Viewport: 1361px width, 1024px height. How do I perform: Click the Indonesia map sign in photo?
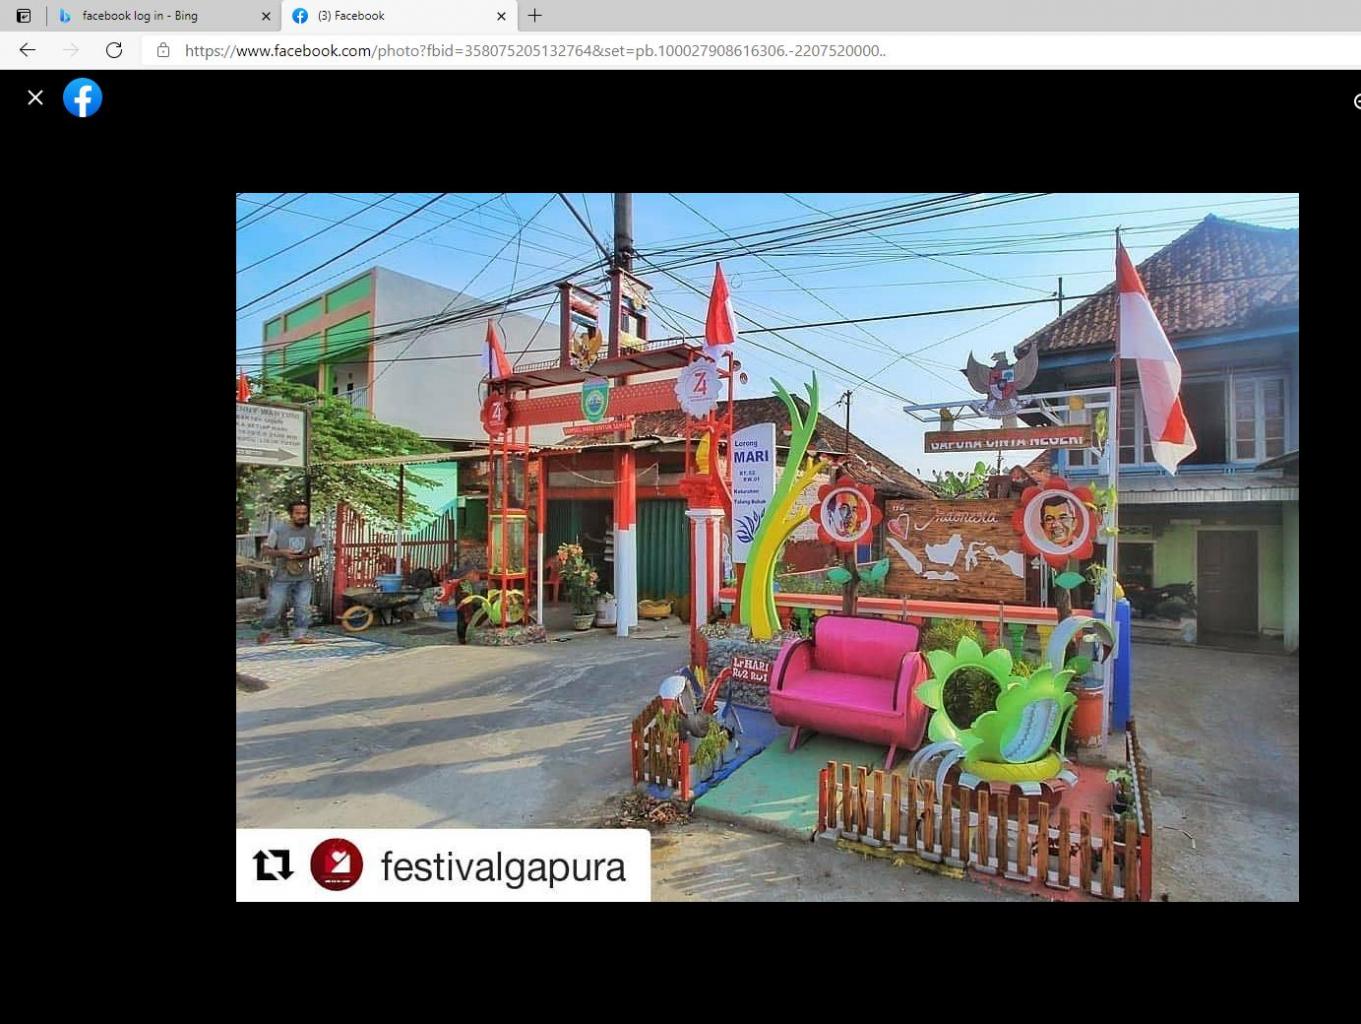pos(953,550)
